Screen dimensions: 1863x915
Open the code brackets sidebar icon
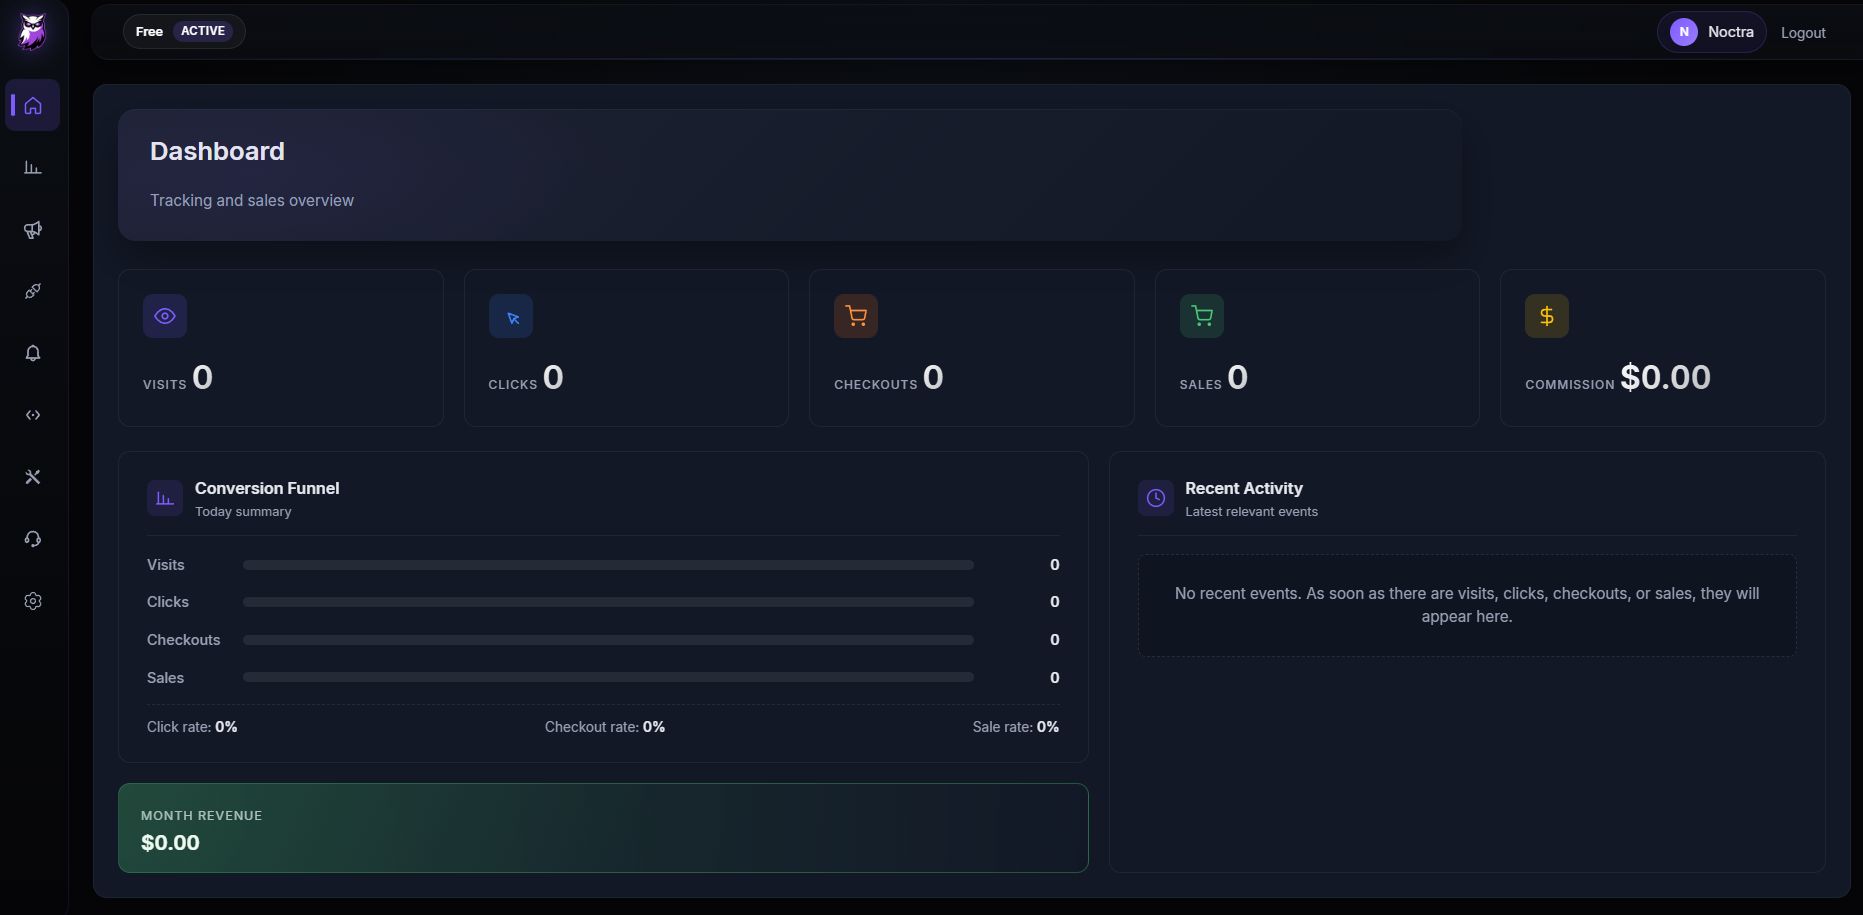pos(33,415)
